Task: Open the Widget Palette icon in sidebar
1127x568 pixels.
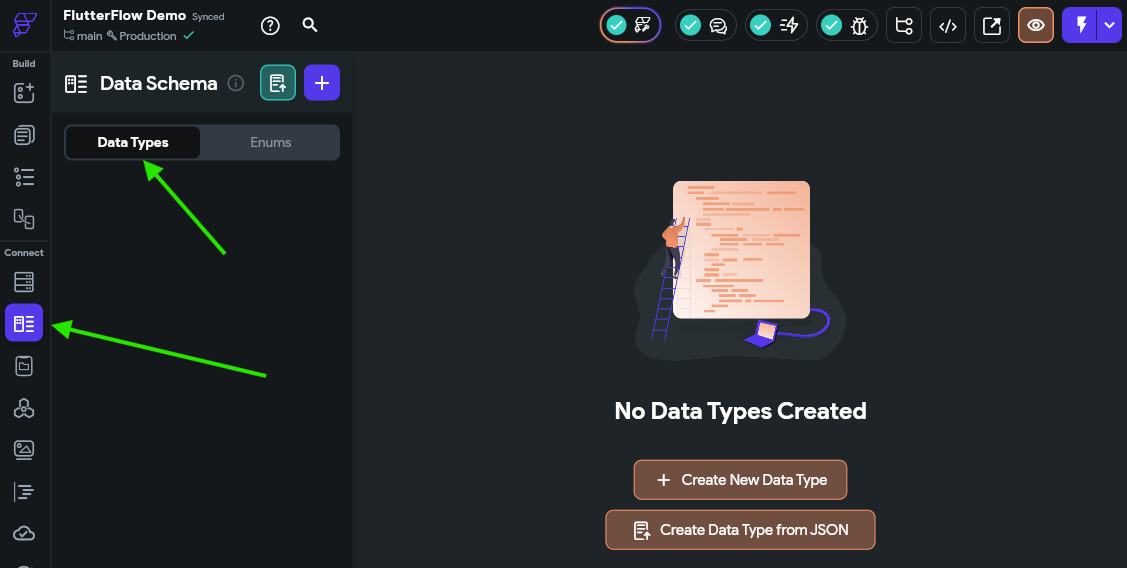Action: tap(24, 93)
